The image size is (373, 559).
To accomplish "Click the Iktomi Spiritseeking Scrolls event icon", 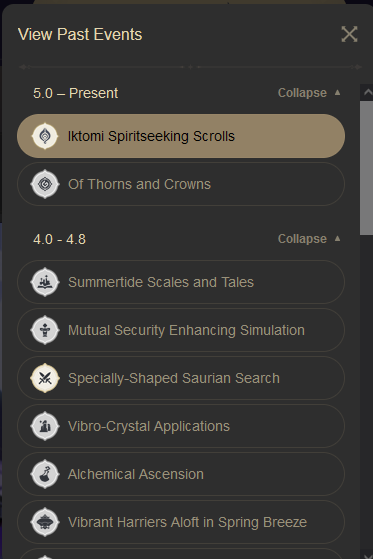I will pos(45,136).
